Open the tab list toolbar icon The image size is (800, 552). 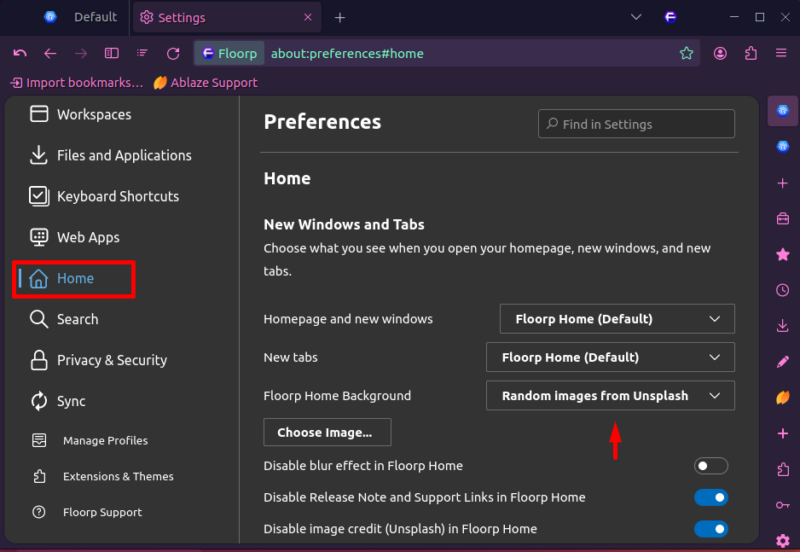click(x=142, y=53)
